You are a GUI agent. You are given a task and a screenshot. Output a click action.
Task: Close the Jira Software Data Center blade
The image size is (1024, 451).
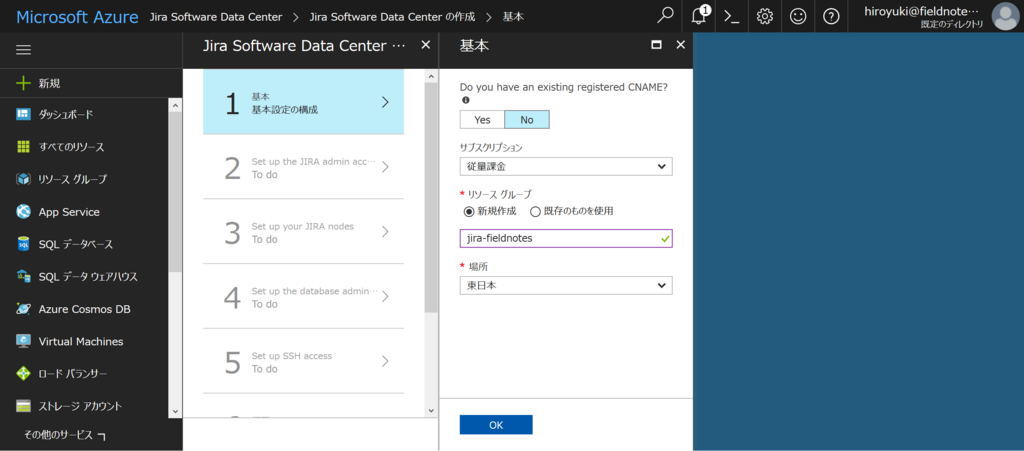(426, 44)
